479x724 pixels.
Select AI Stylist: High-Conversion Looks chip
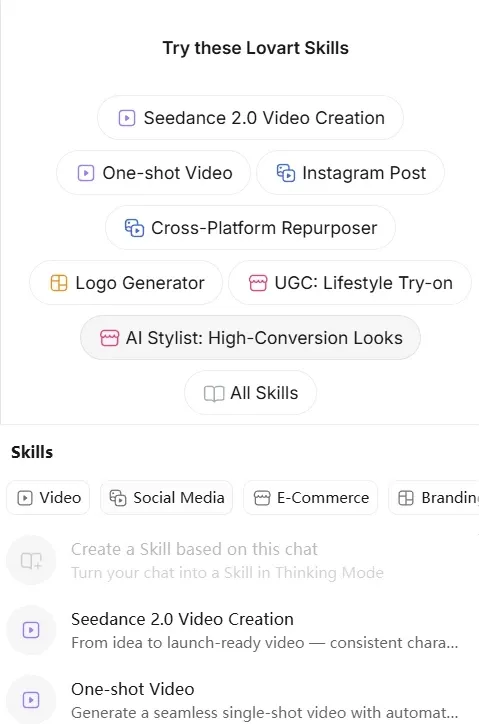click(250, 338)
